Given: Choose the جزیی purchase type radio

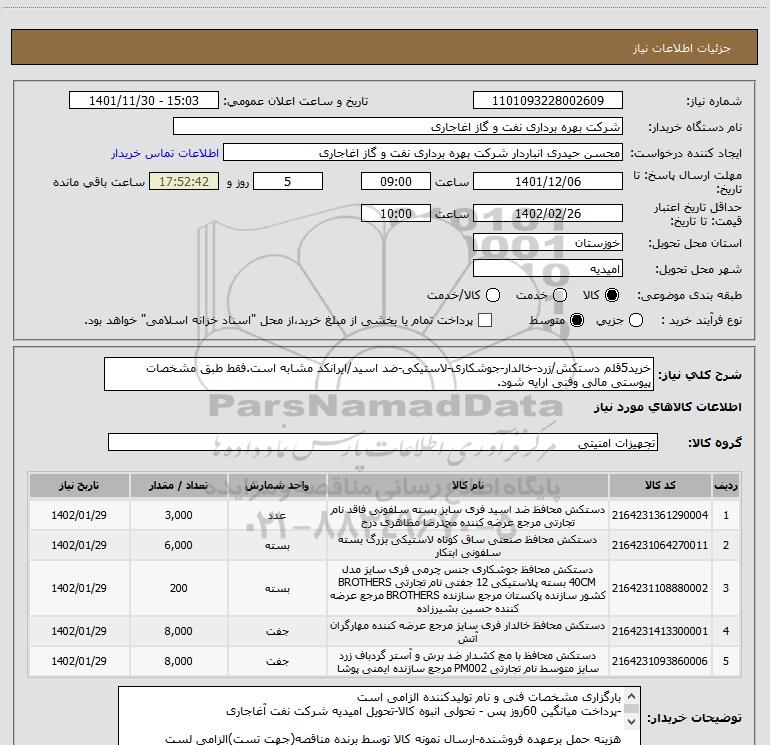Looking at the screenshot, I should pos(635,321).
